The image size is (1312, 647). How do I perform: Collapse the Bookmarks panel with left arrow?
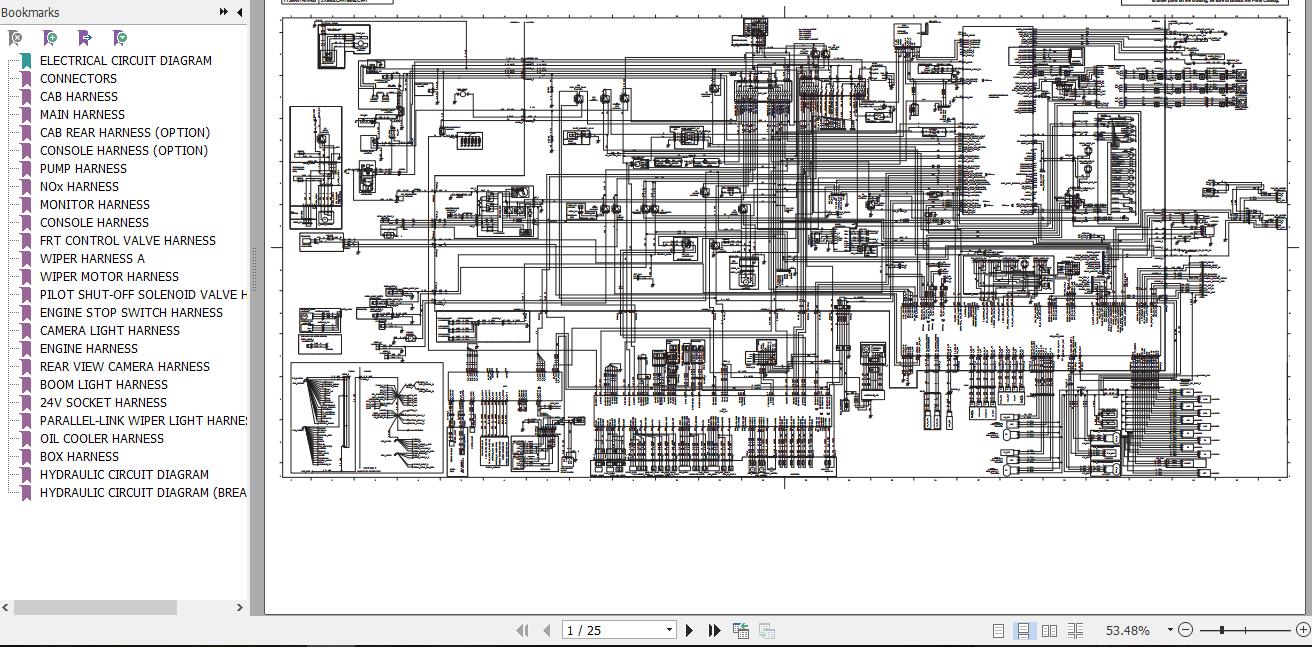coord(240,12)
